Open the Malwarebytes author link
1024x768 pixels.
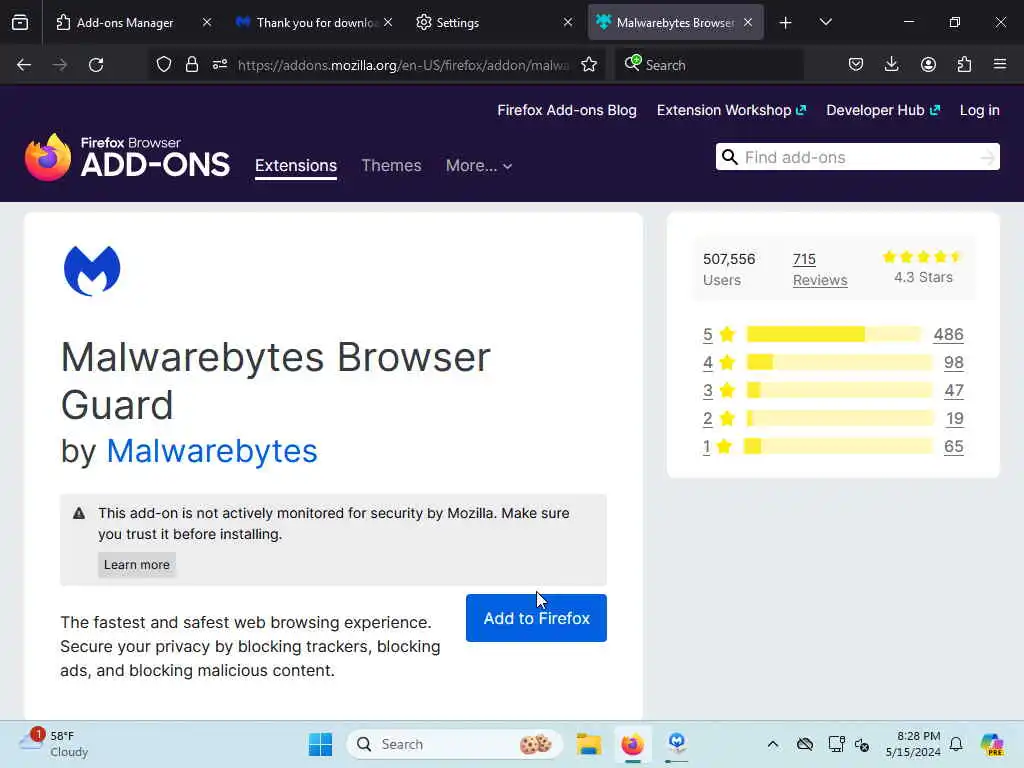pyautogui.click(x=212, y=451)
